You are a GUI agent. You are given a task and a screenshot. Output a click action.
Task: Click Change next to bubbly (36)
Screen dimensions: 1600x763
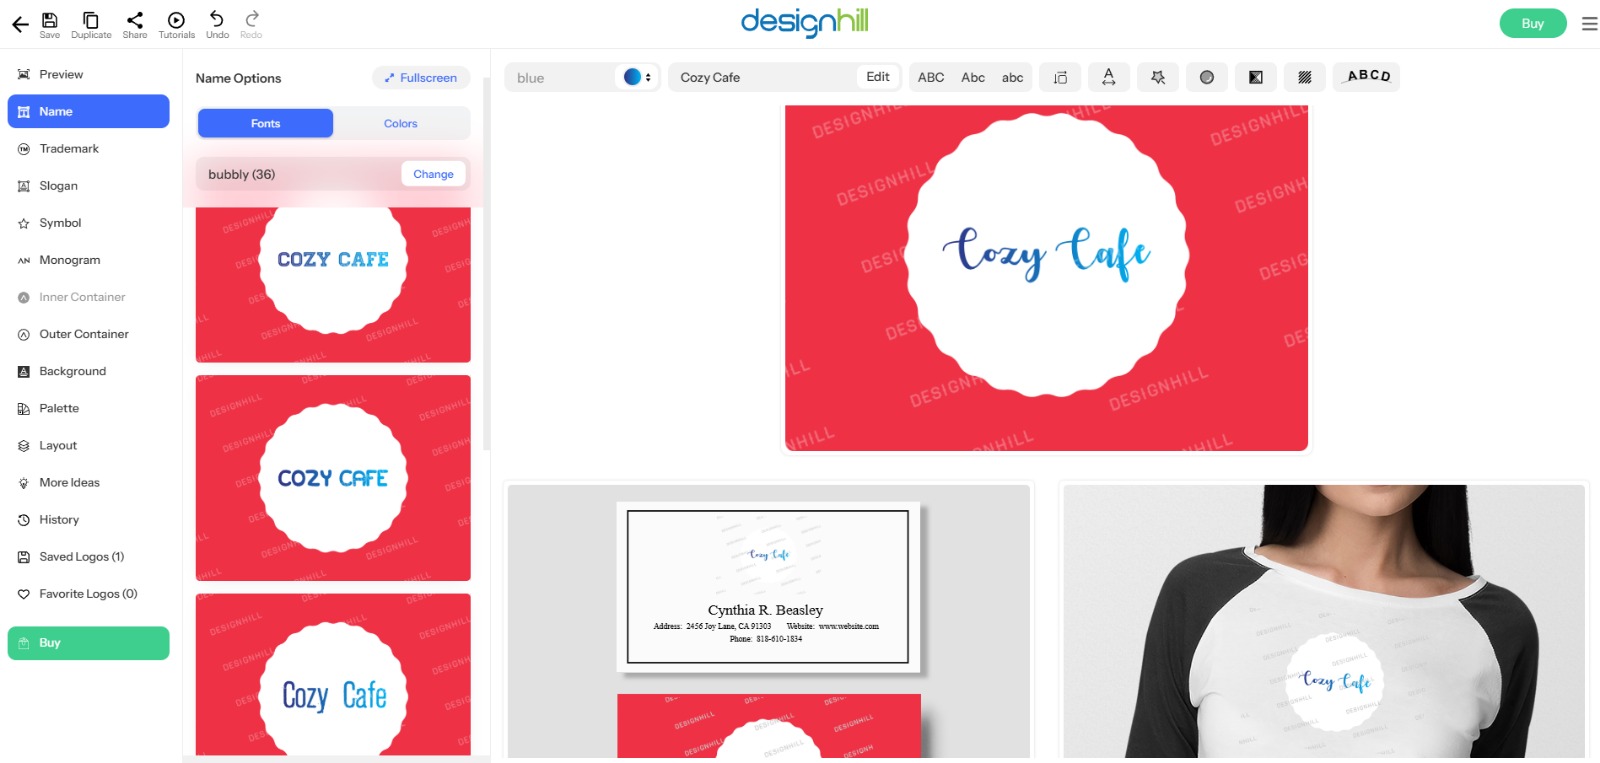[x=433, y=174]
